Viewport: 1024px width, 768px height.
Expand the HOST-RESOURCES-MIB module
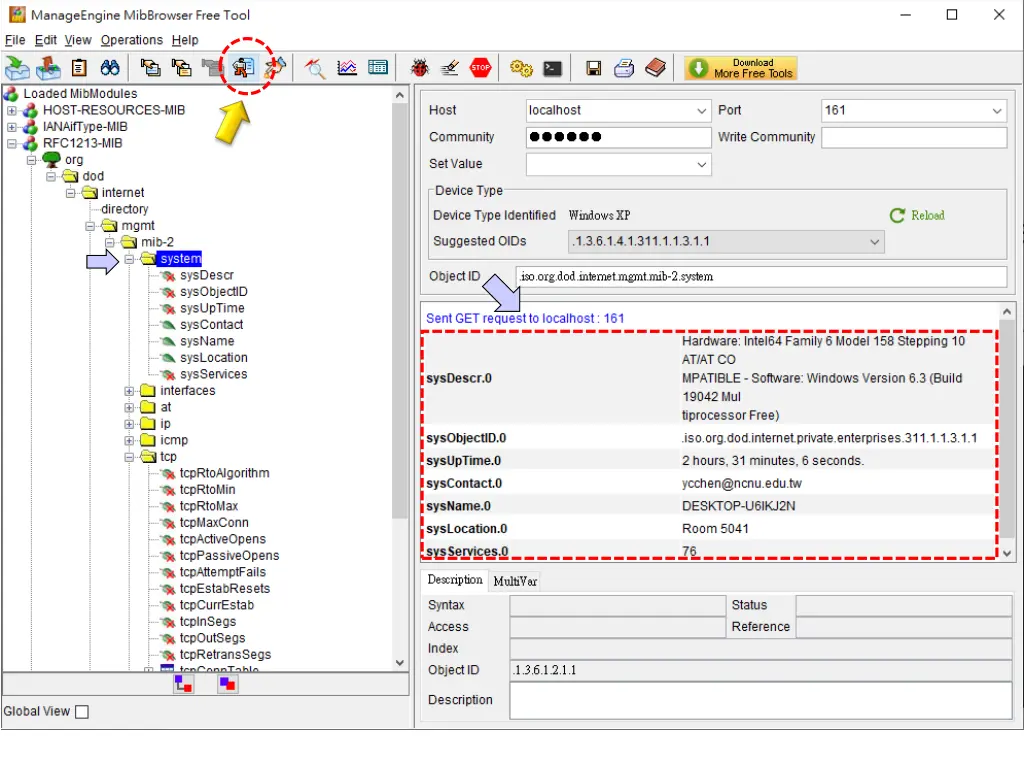tap(12, 110)
